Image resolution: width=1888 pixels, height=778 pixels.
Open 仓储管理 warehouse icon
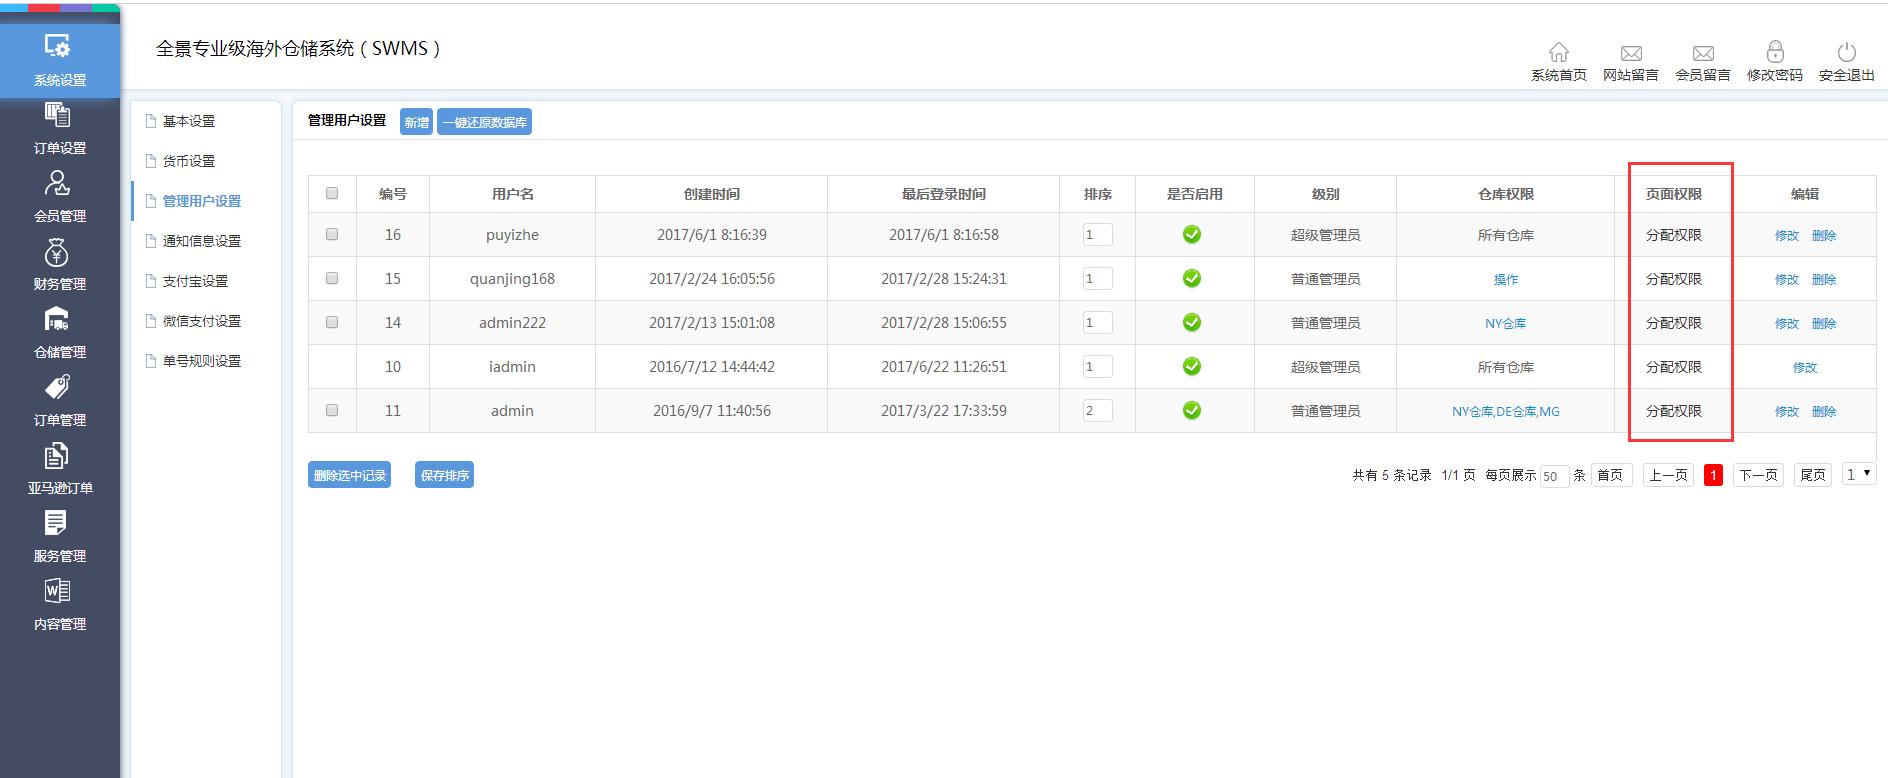58,320
